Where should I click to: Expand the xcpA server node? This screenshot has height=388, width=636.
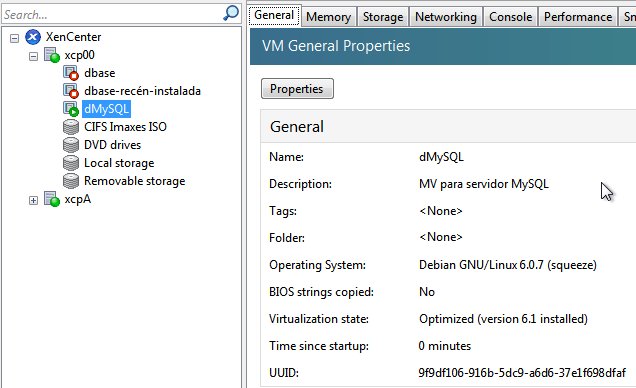(x=33, y=200)
